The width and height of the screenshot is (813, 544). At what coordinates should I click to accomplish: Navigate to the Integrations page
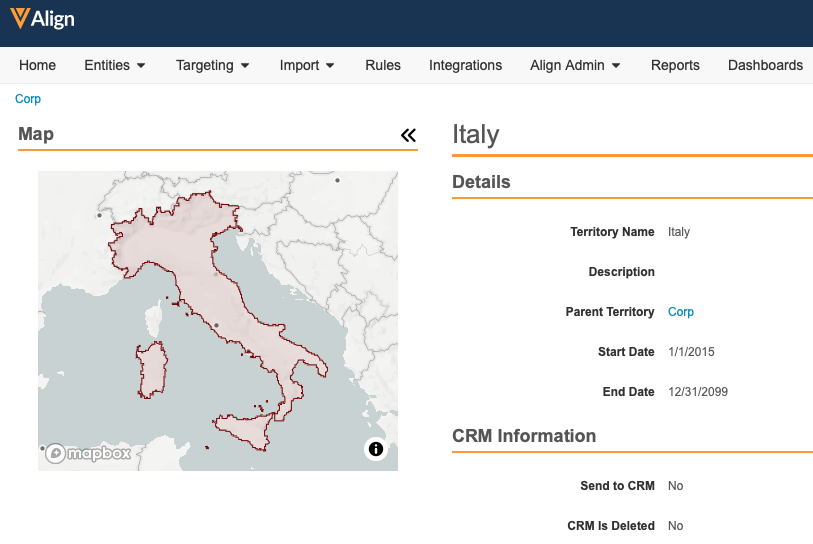coord(465,65)
